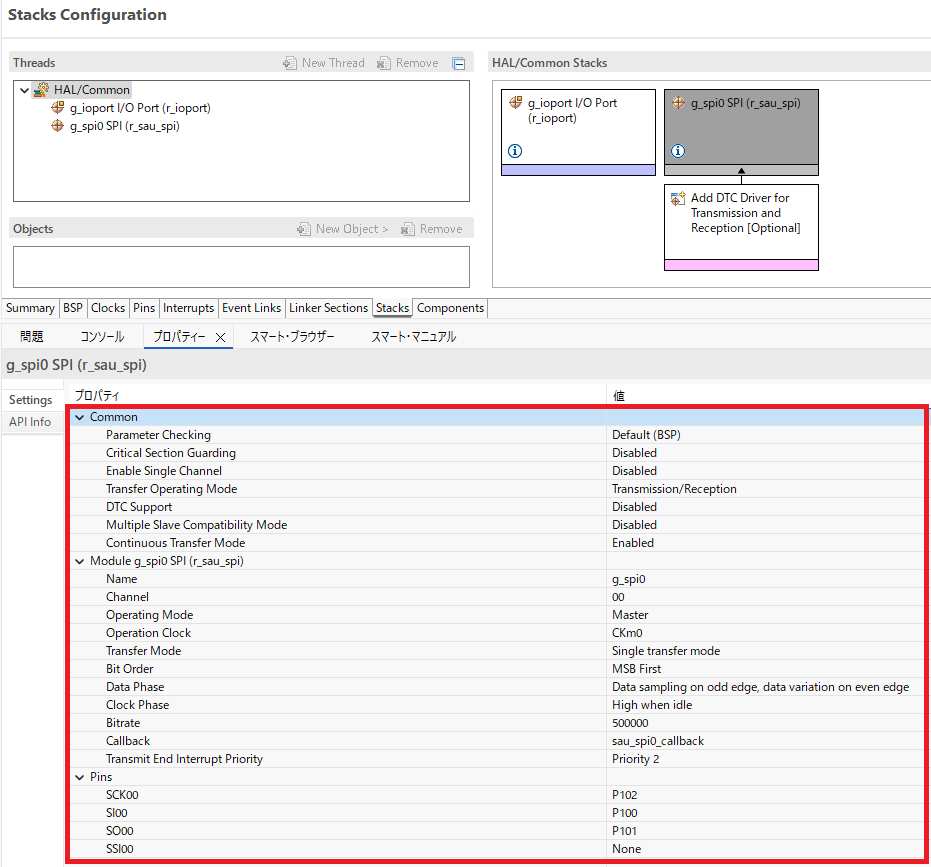Image resolution: width=931 pixels, height=867 pixels.
Task: Edit the Bitrate value 500000
Action: pos(630,723)
